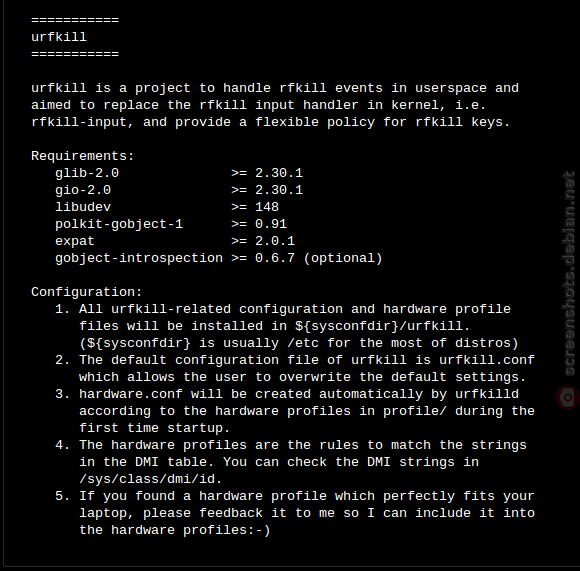Click the urfkill title heading
580x571 pixels.
click(59, 37)
